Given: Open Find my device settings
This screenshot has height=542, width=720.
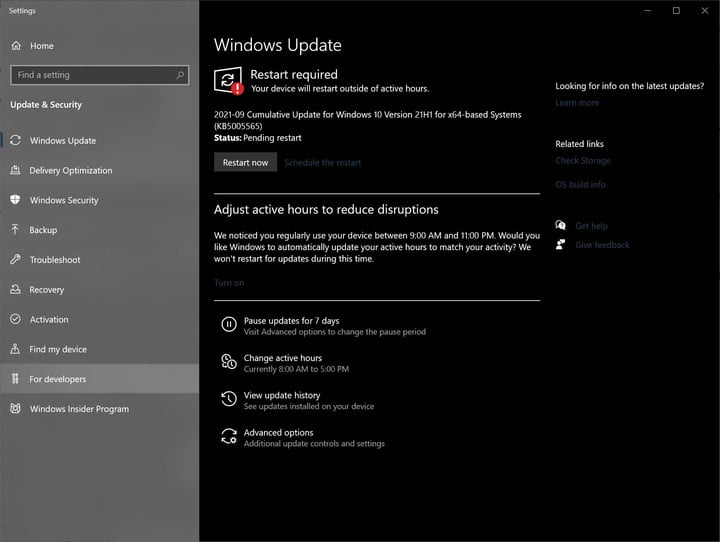Looking at the screenshot, I should pos(100,349).
